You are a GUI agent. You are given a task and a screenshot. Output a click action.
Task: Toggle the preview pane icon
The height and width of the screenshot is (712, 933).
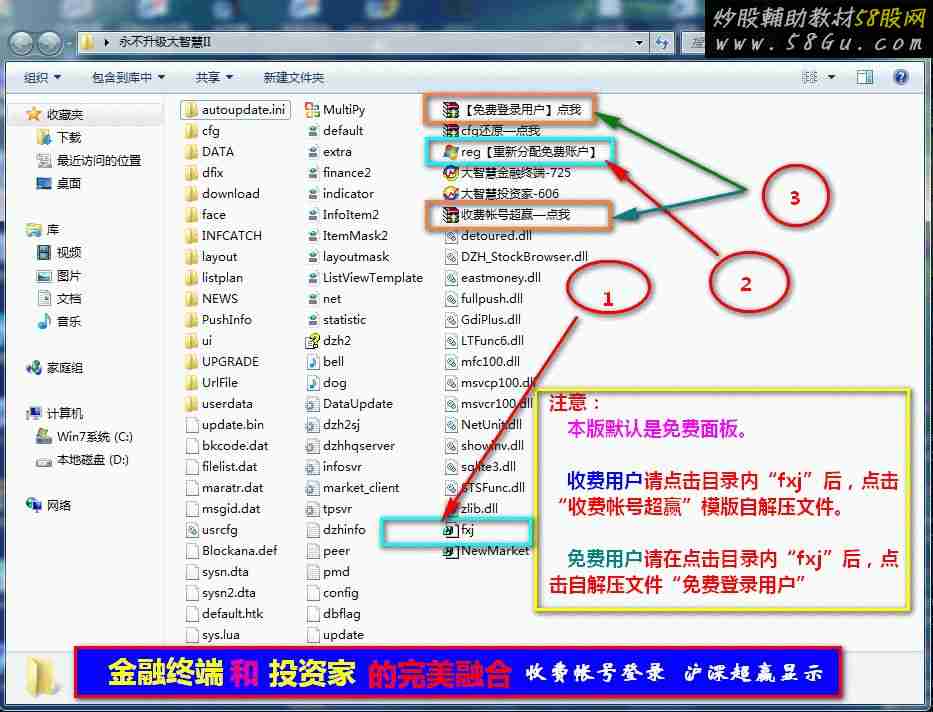865,77
